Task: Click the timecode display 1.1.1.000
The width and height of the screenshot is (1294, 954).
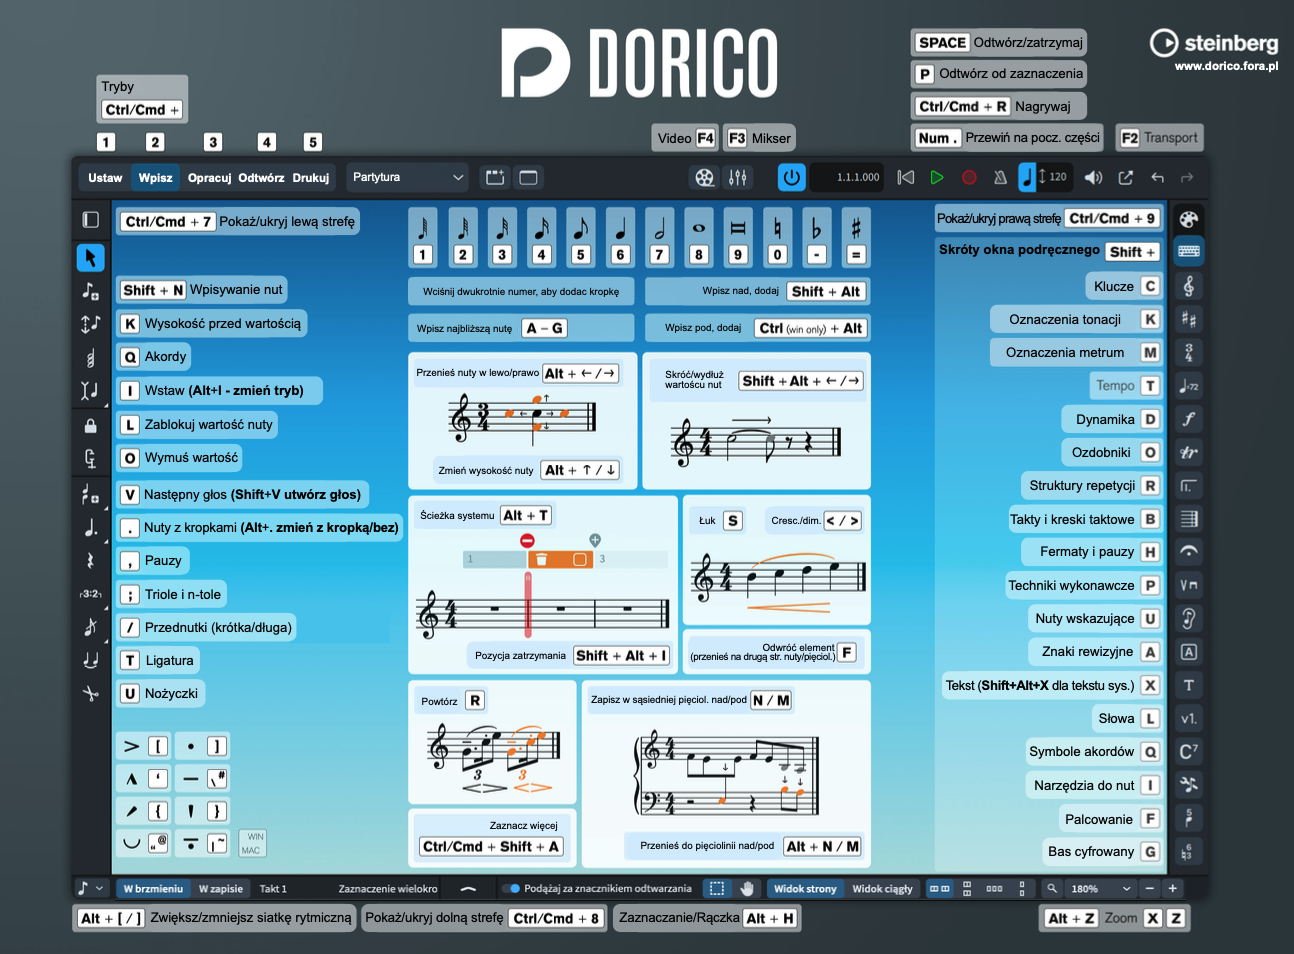Action: click(847, 178)
